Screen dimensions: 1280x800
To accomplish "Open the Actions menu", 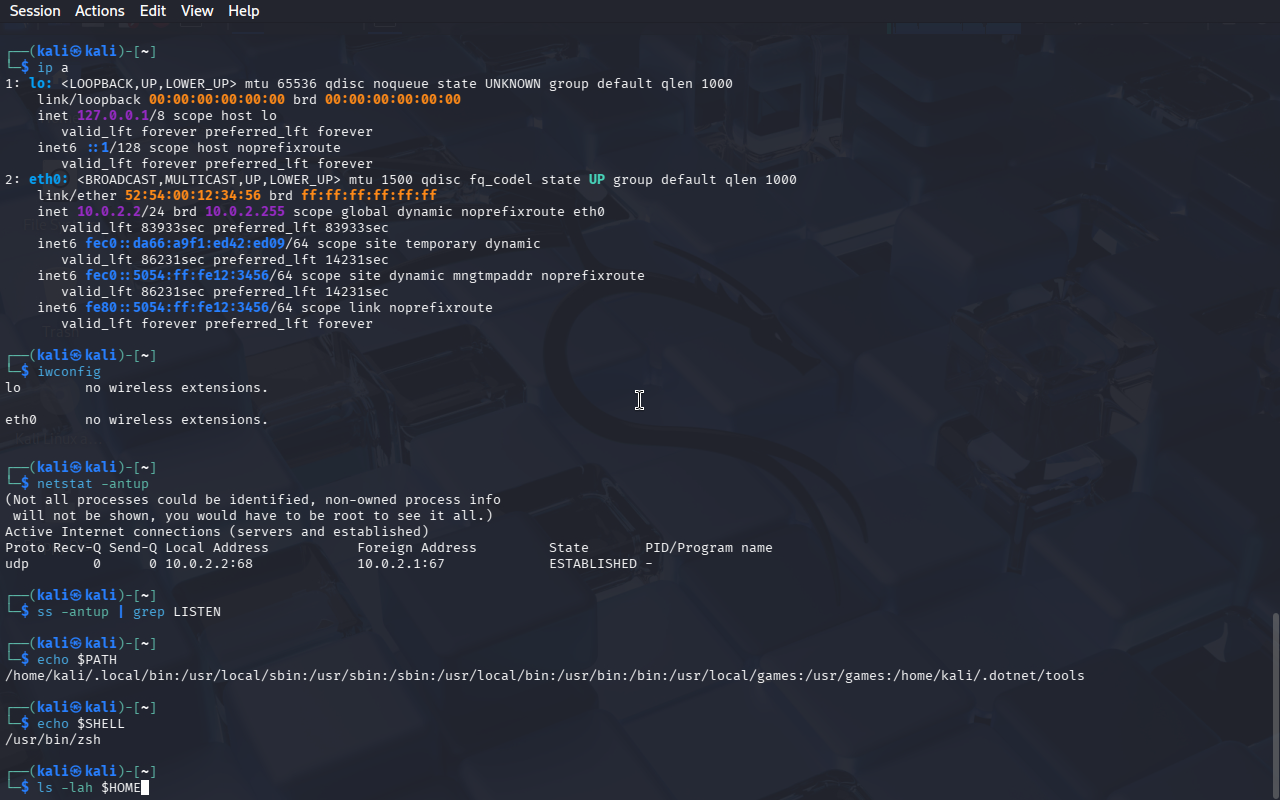I will (x=100, y=11).
